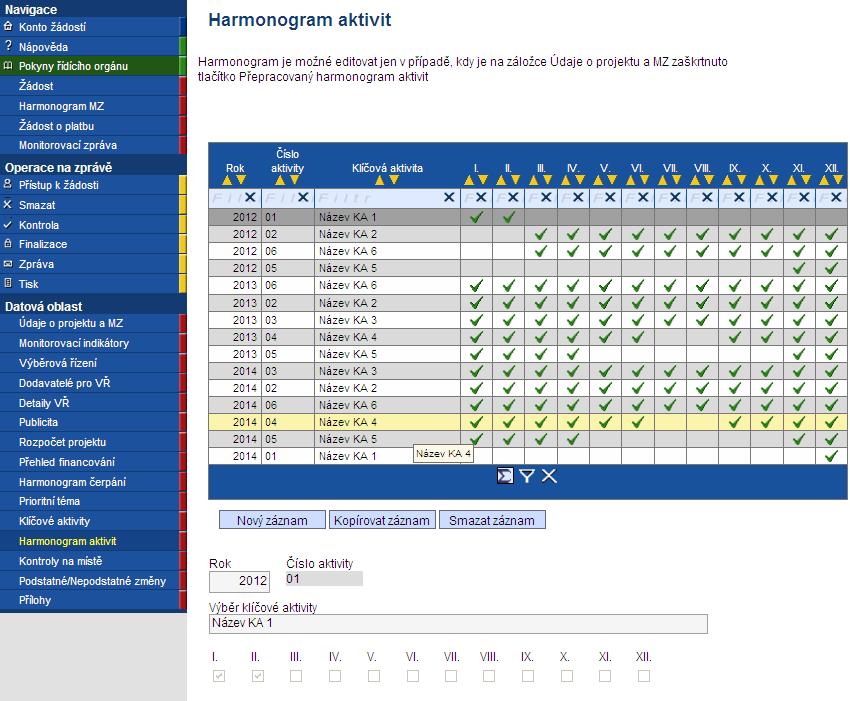The width and height of the screenshot is (850, 701).
Task: Sort month I. column ascending
Action: pos(469,180)
